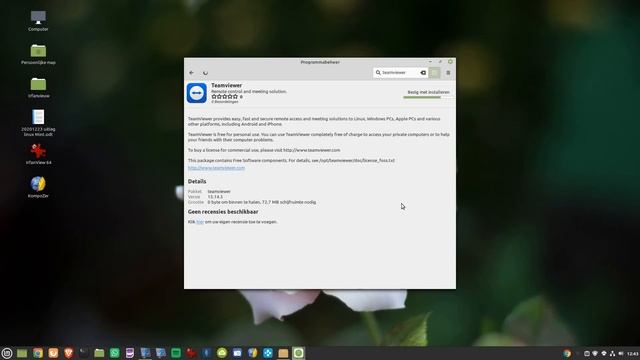This screenshot has height=360, width=640.
Task: Open the Irfanview folder on desktop
Action: [x=38, y=88]
